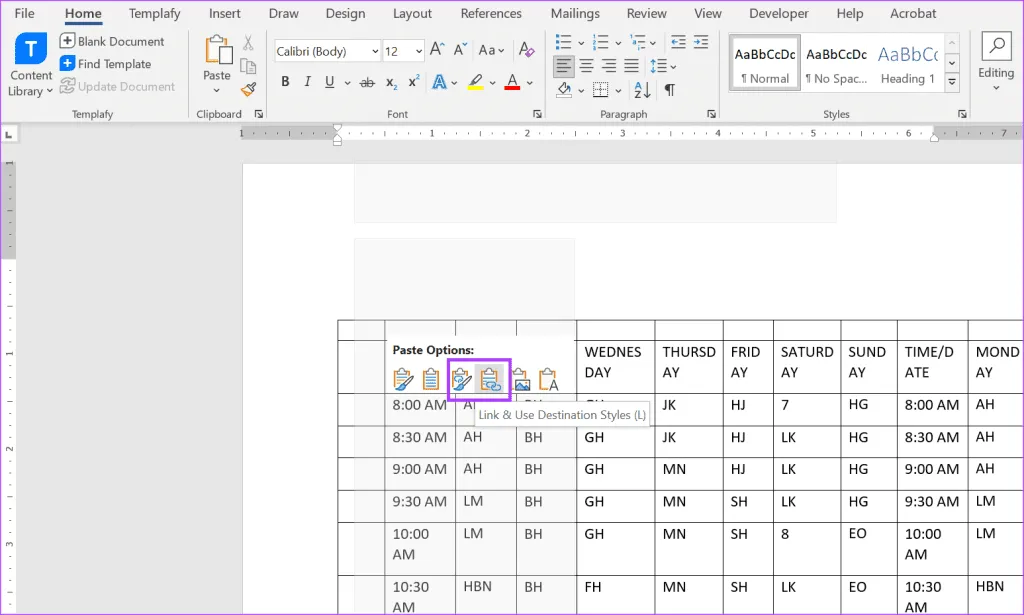Viewport: 1024px width, 615px height.
Task: Click the Show/Hide paragraph marks icon
Action: pyautogui.click(x=669, y=89)
